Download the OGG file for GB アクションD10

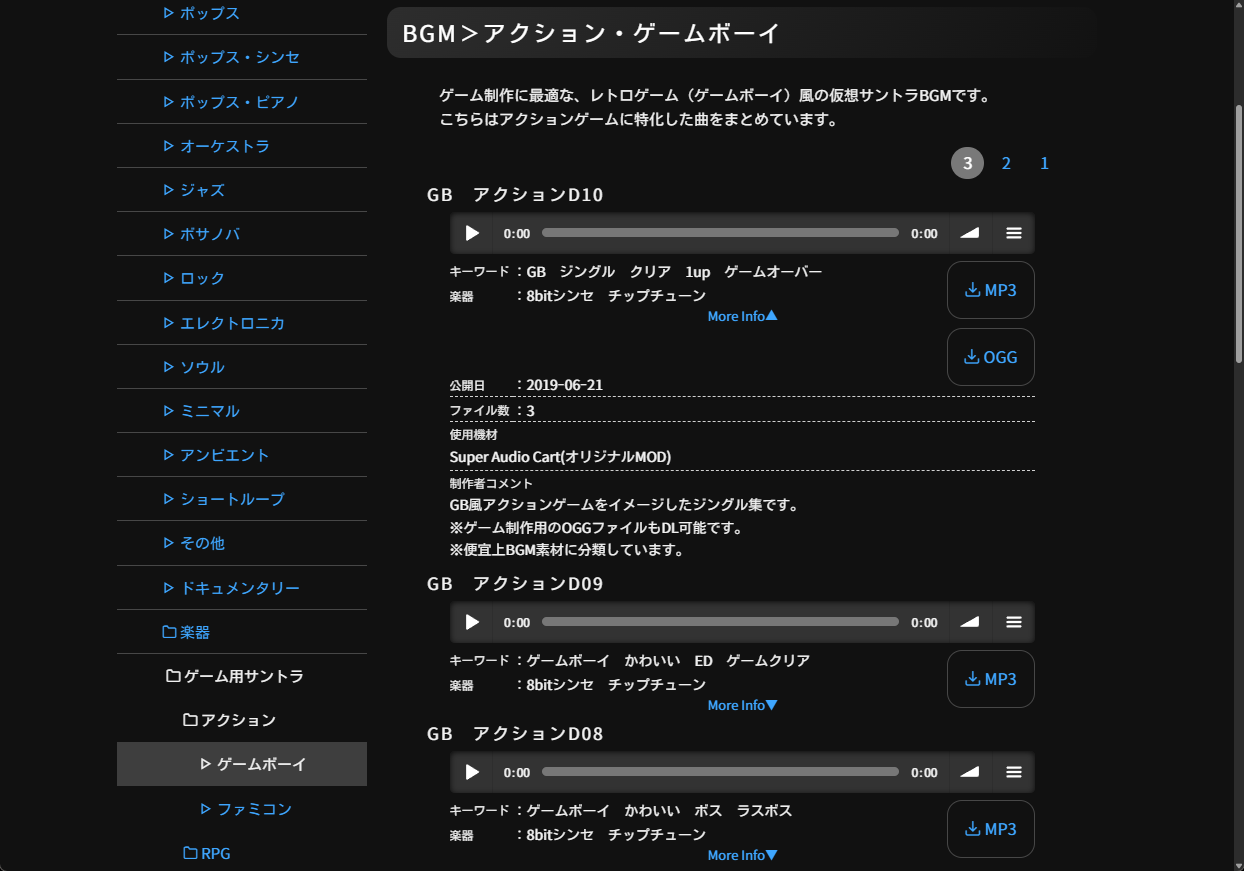(990, 356)
